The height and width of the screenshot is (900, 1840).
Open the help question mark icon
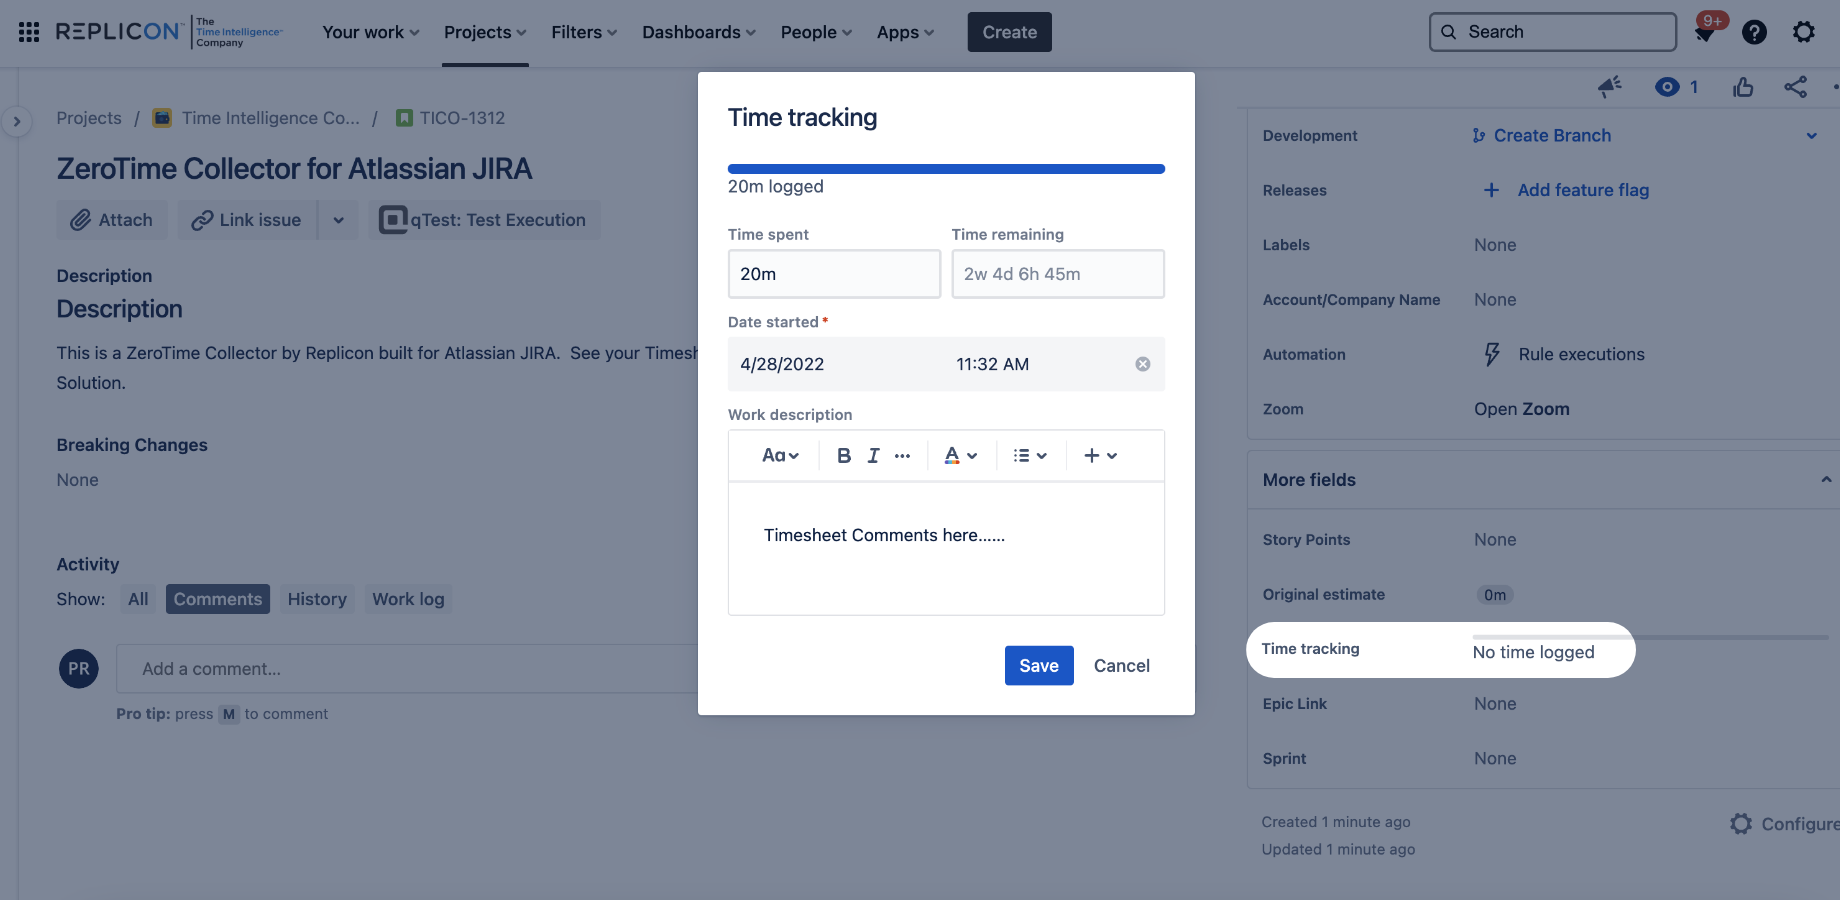pyautogui.click(x=1754, y=32)
